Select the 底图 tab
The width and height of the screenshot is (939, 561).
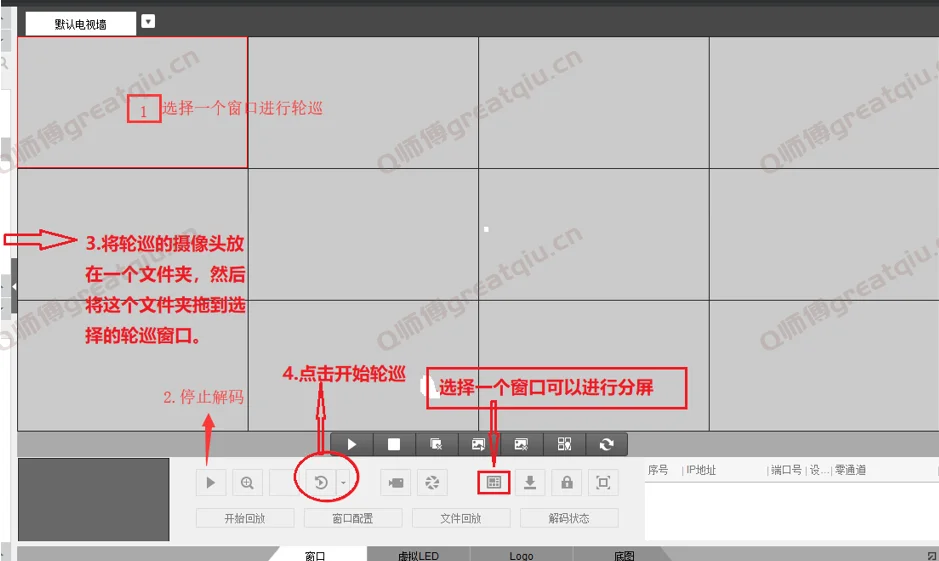tap(624, 555)
